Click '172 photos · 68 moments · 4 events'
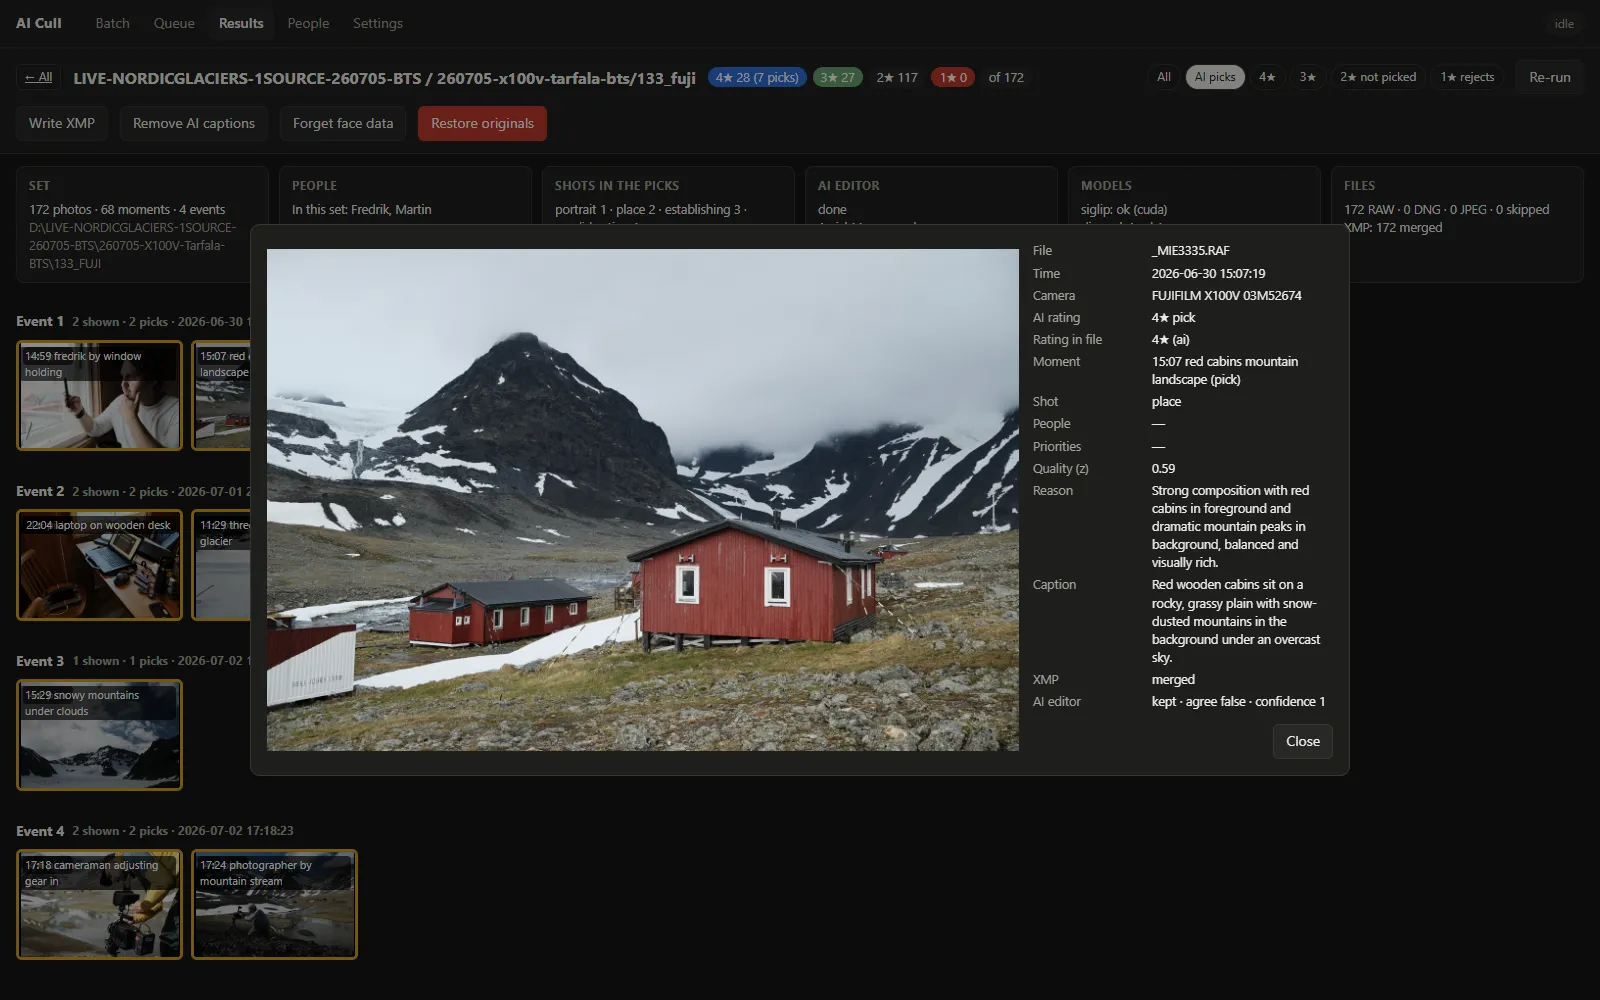The image size is (1600, 1000). click(x=127, y=209)
